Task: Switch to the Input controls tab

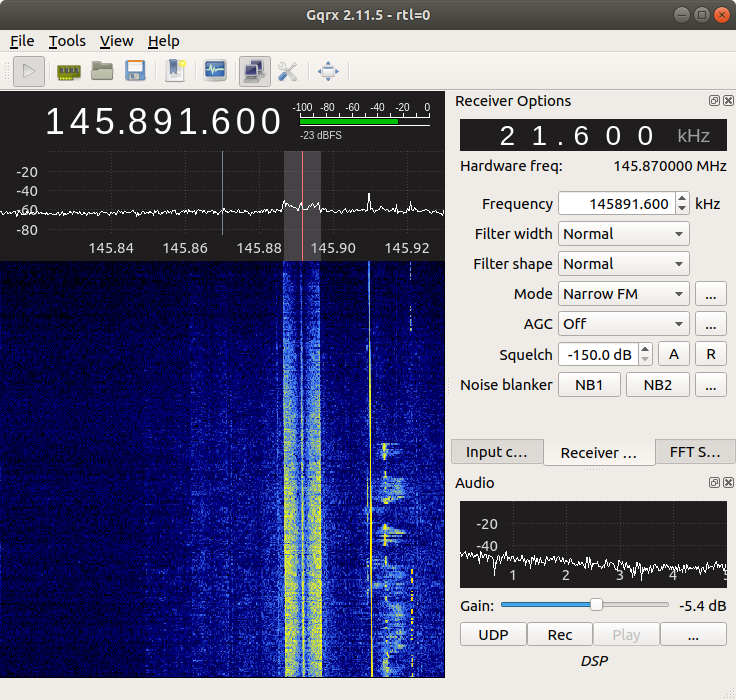Action: pos(497,452)
